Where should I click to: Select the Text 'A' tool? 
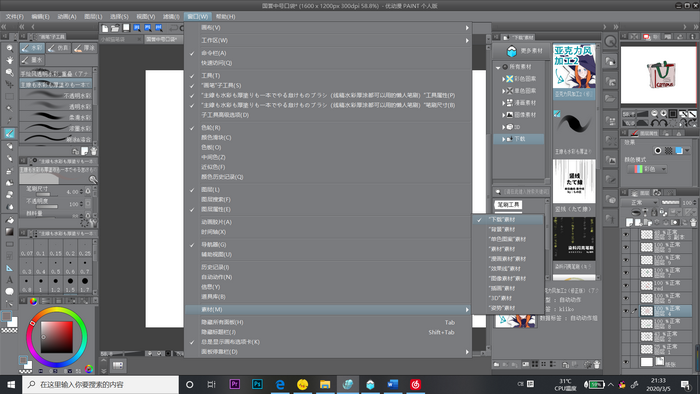(9, 280)
